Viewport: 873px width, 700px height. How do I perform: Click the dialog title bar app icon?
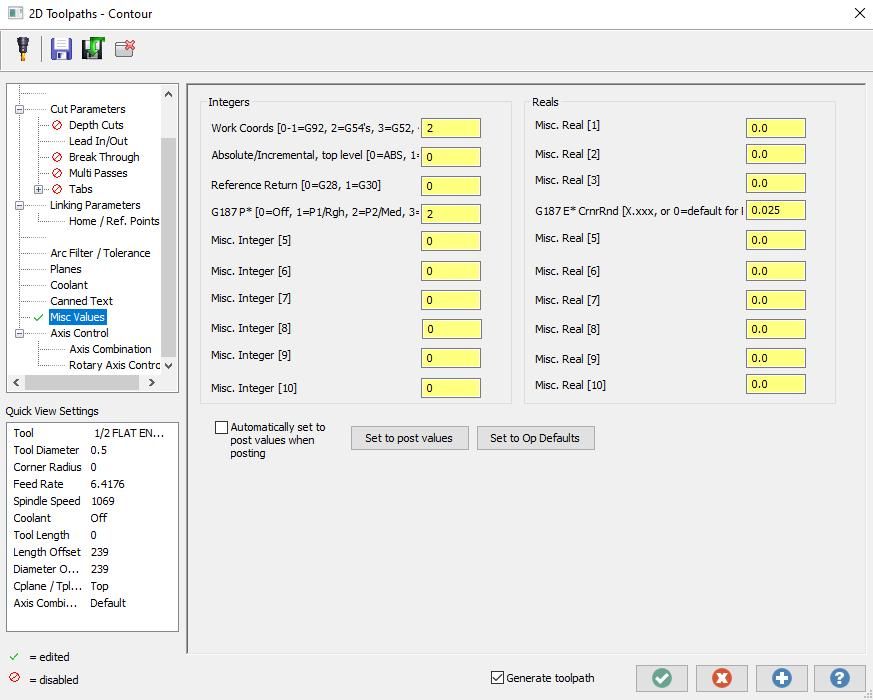point(15,13)
